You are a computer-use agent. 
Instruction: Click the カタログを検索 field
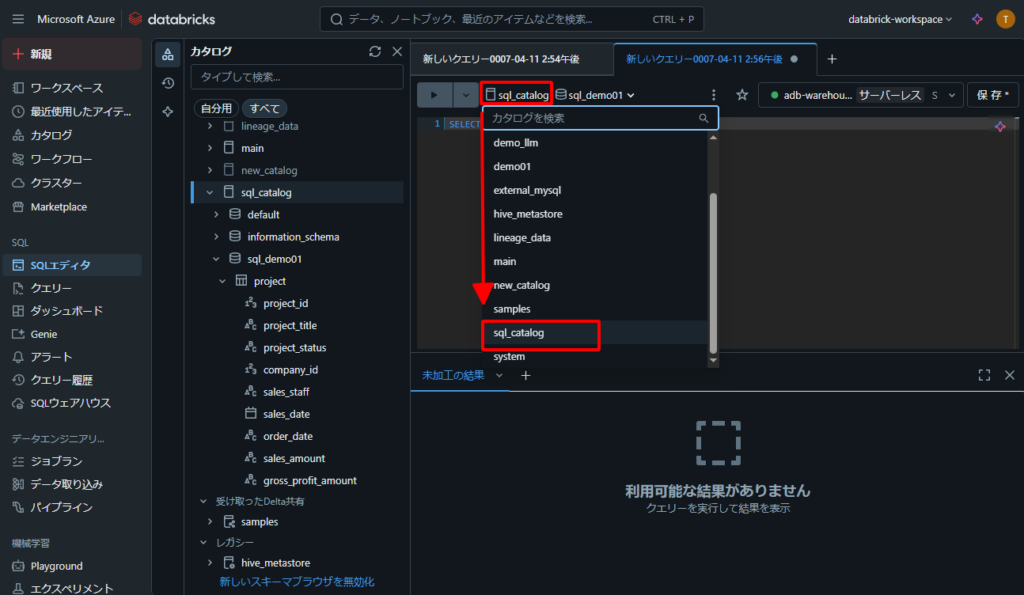600,118
